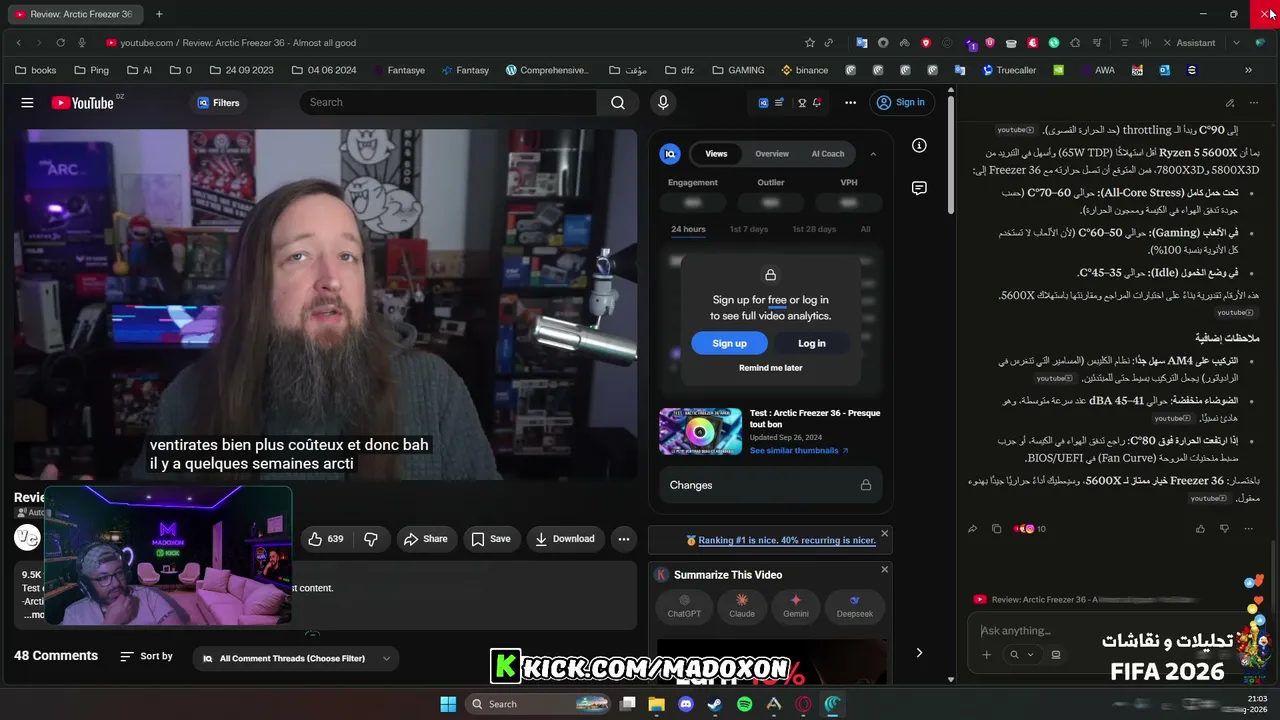This screenshot has height=720, width=1280.
Task: Open the Arctic Freezer 36 test thumbnail
Action: pyautogui.click(x=700, y=431)
